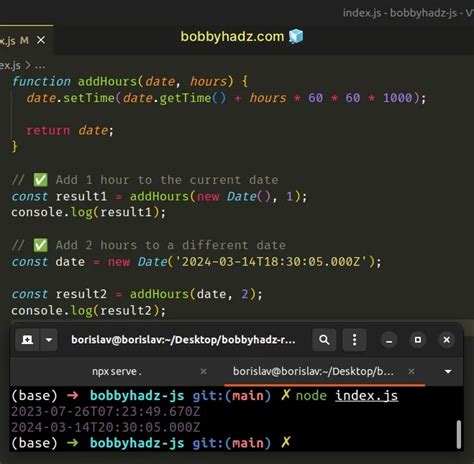Click the 'hours' parameter in function signature

(208, 81)
